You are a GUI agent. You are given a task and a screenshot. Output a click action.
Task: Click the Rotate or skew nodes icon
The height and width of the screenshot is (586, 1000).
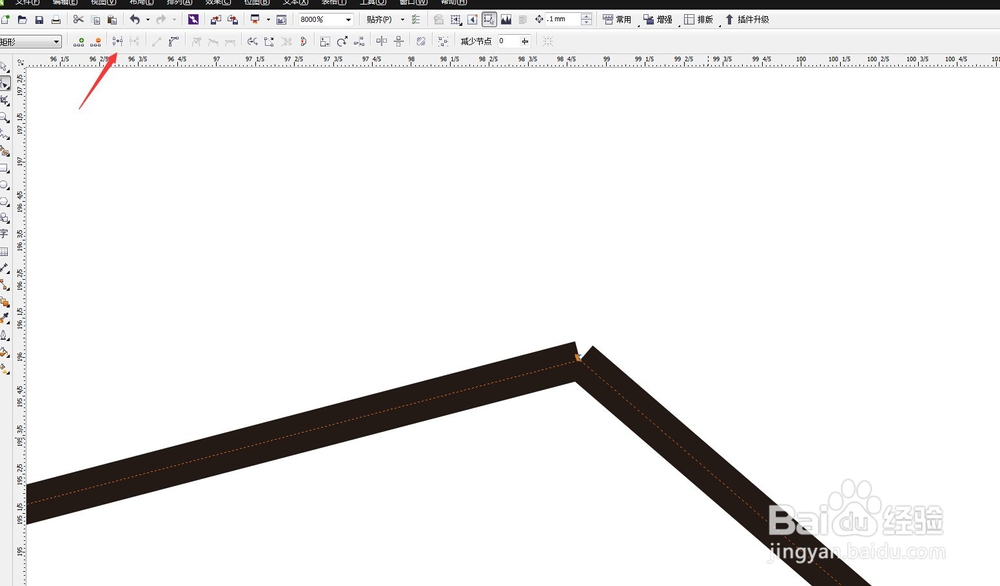pos(342,41)
